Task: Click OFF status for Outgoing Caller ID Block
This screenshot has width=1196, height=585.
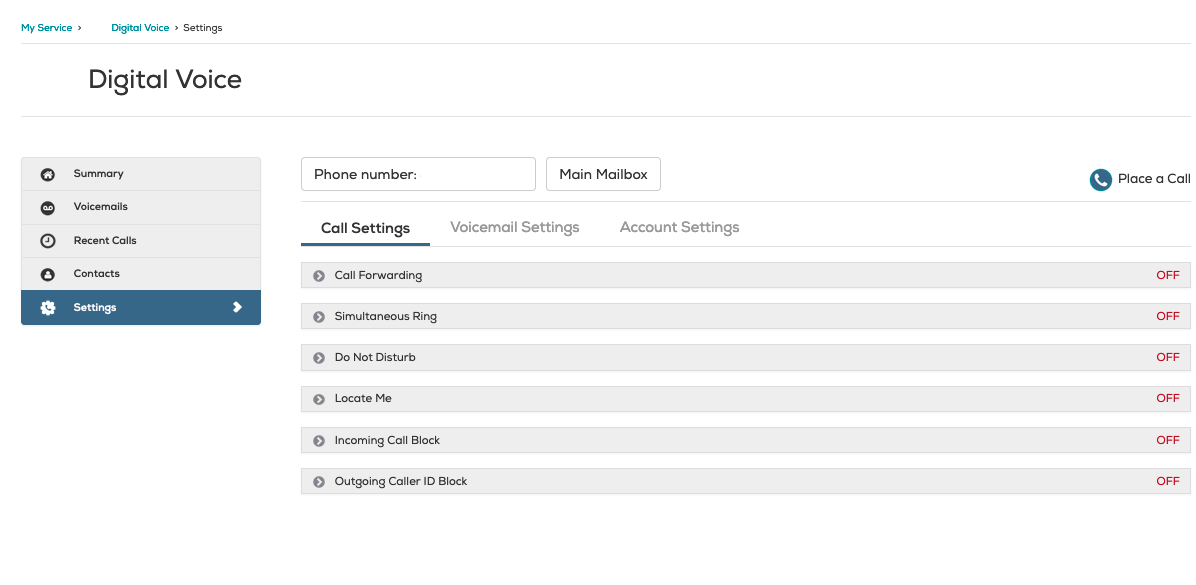Action: (1168, 481)
